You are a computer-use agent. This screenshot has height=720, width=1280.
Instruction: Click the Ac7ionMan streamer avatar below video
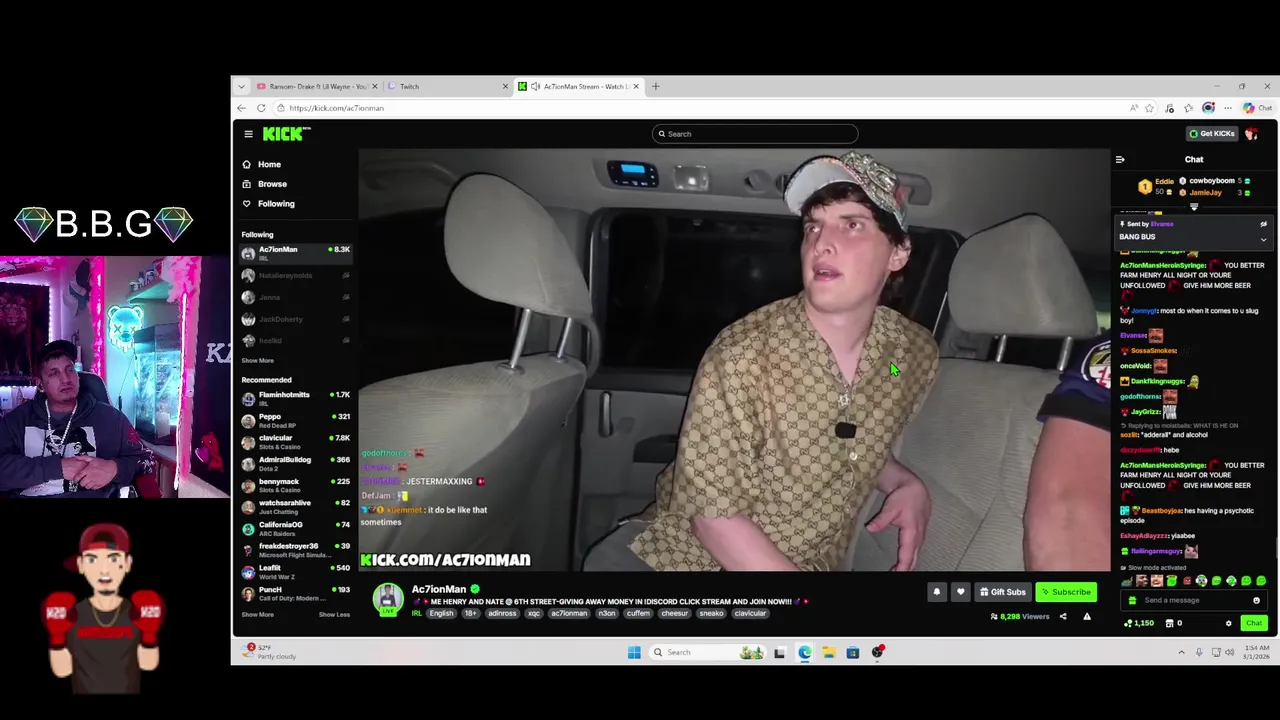click(x=388, y=599)
